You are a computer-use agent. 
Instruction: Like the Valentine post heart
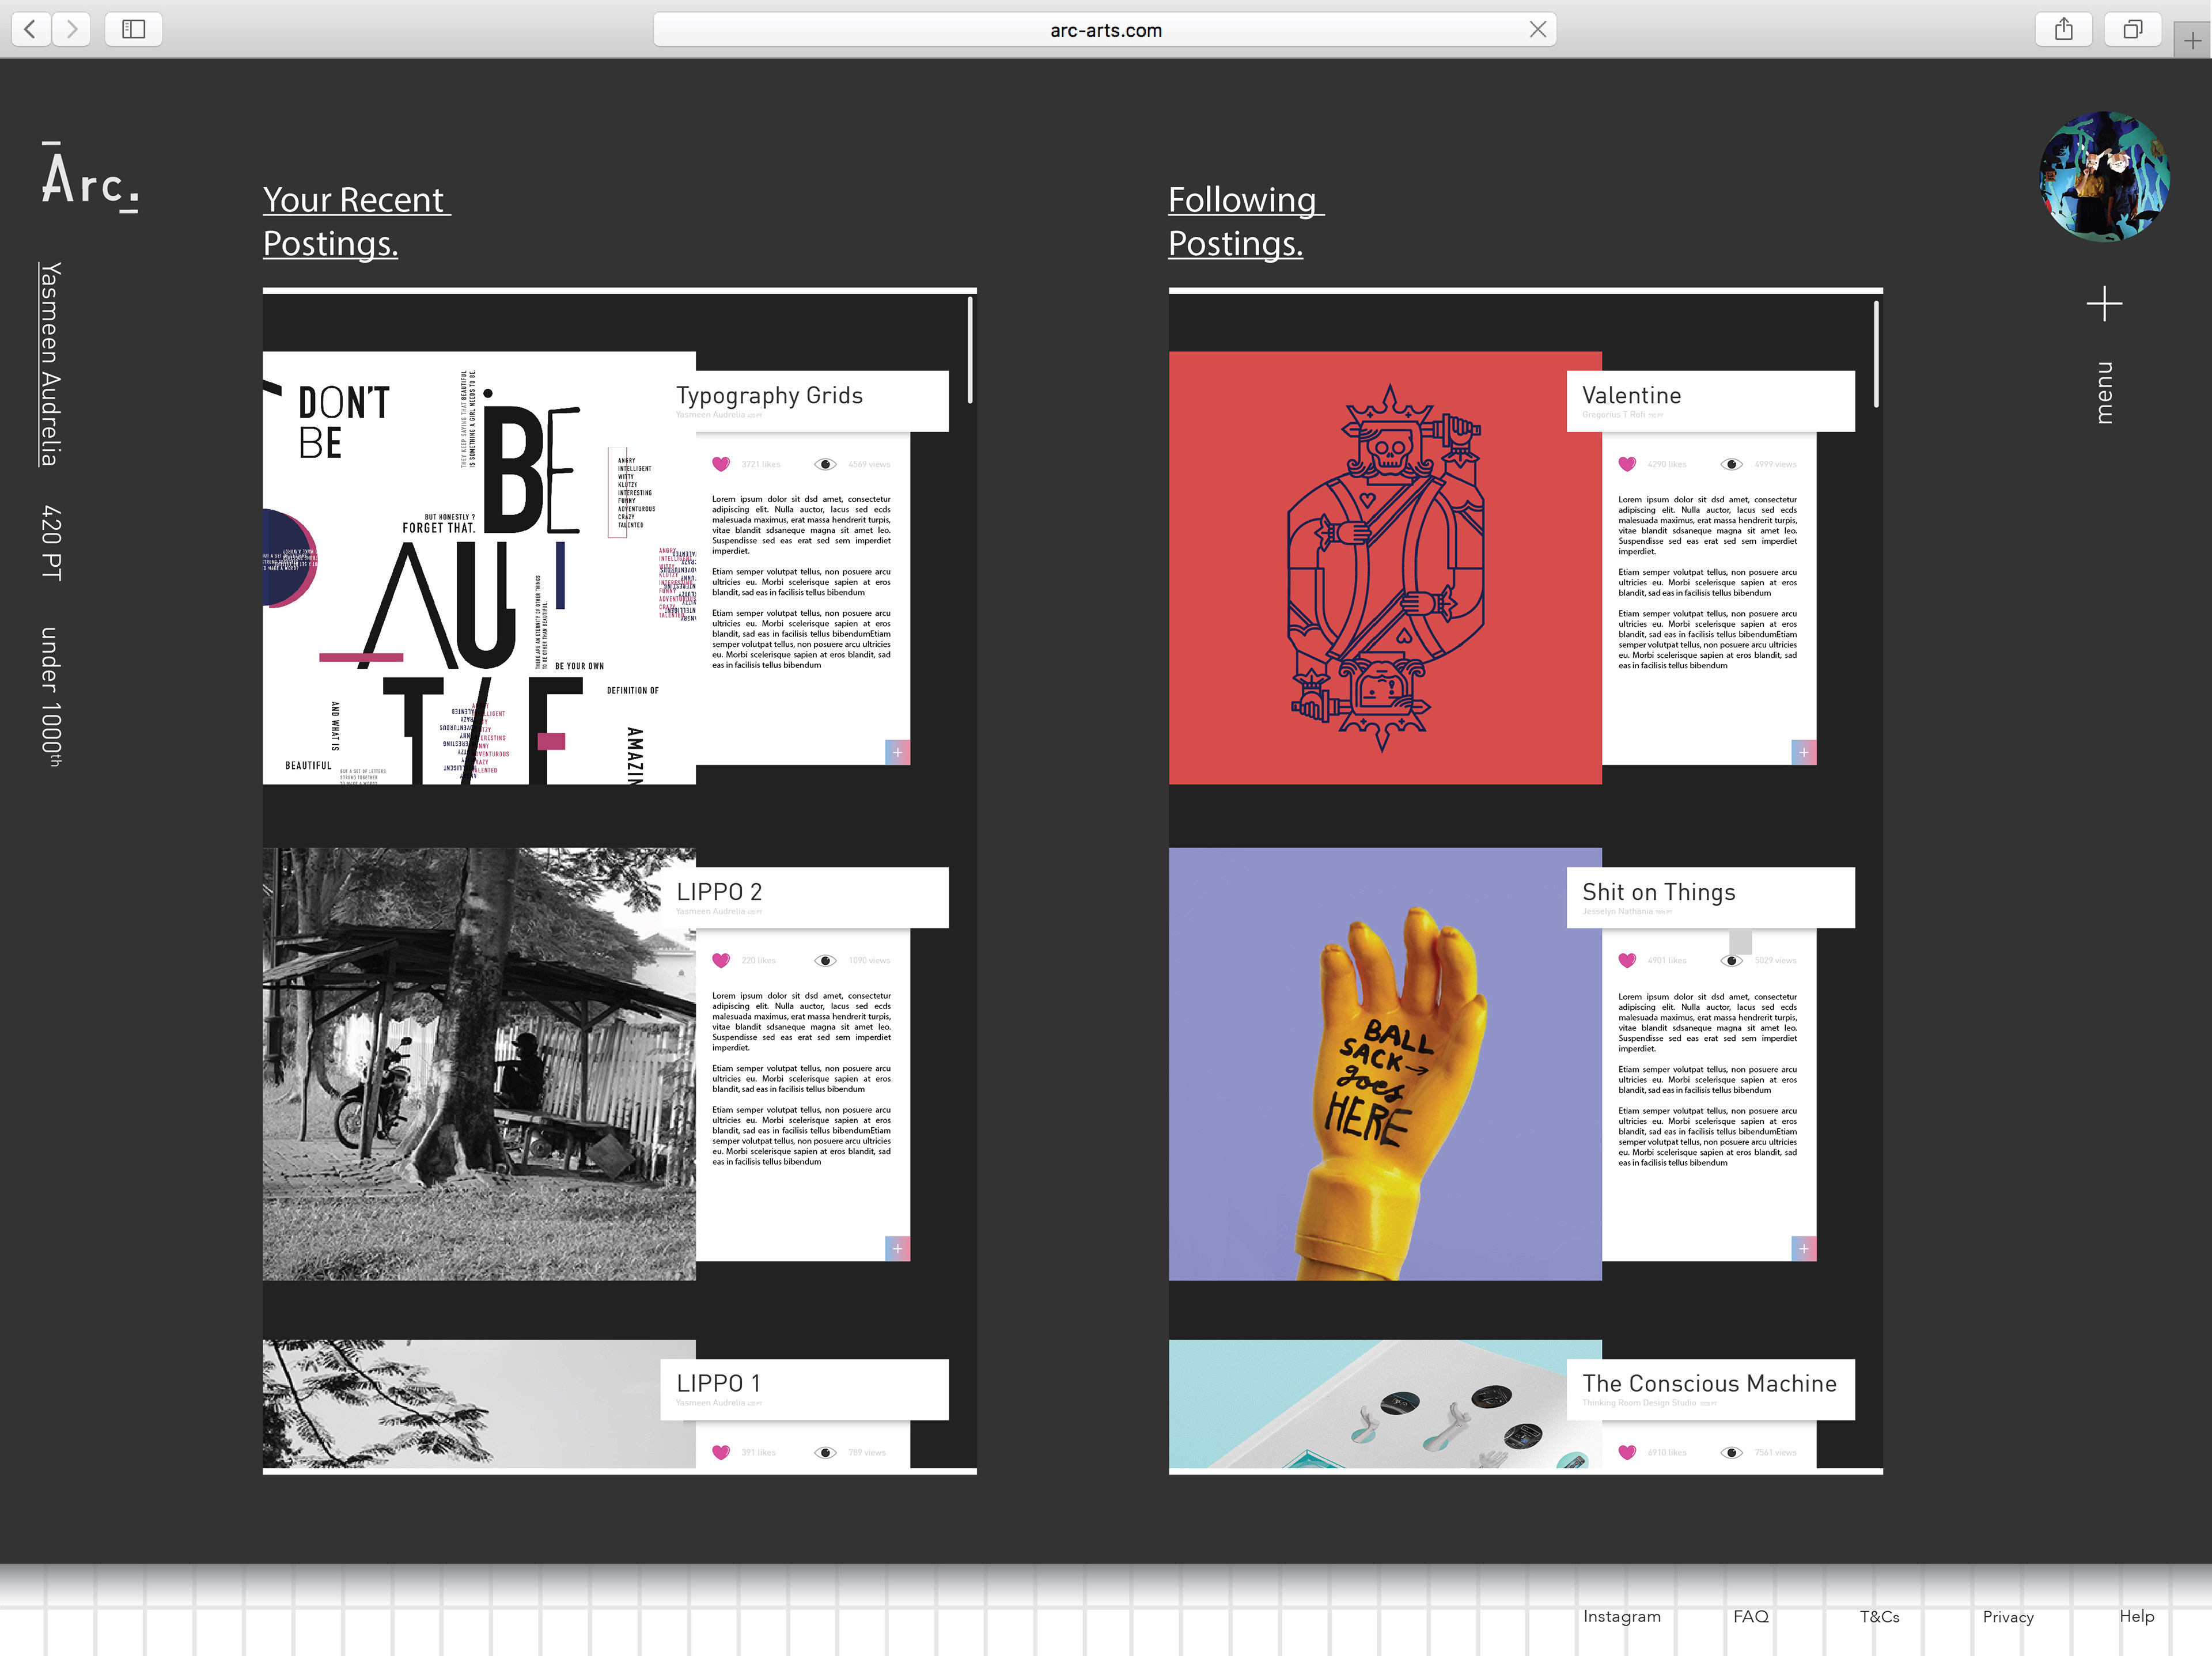1627,464
